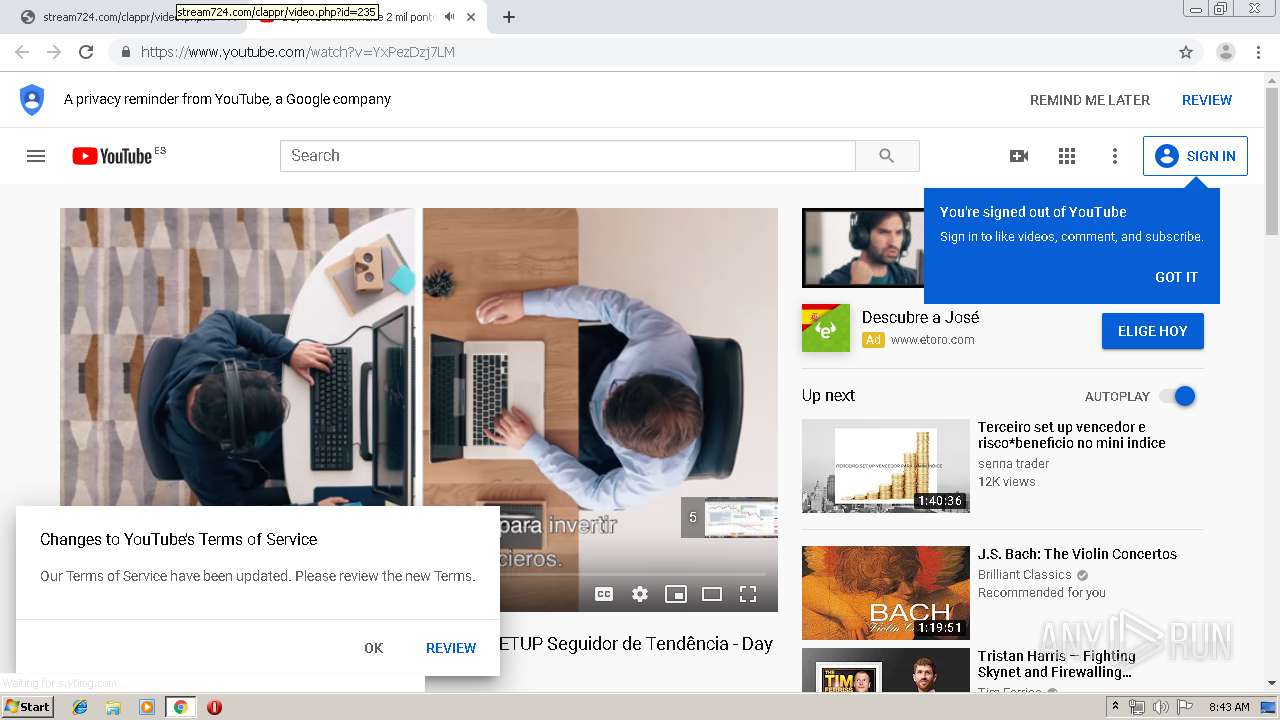Show hidden tray icons arrow
This screenshot has width=1280, height=720.
coord(1115,707)
